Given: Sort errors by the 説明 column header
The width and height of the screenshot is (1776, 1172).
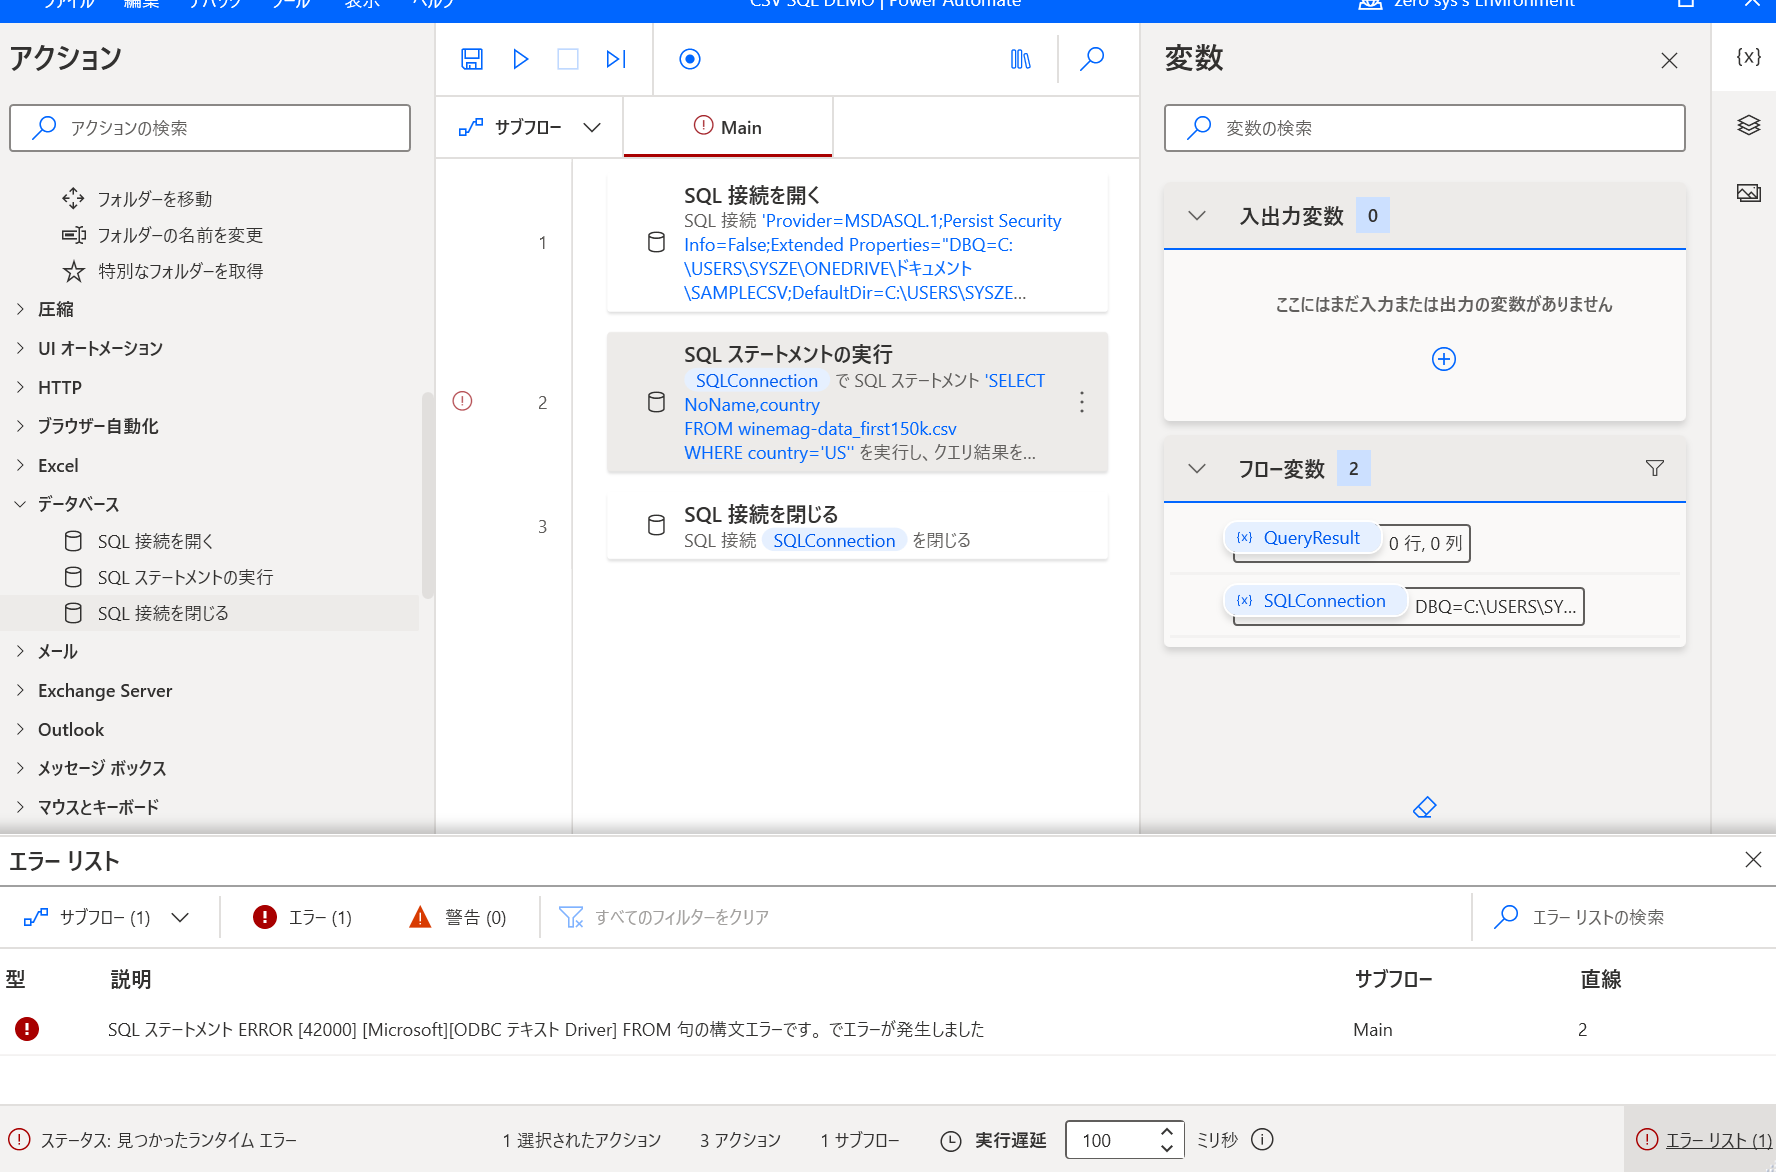Looking at the screenshot, I should [131, 979].
